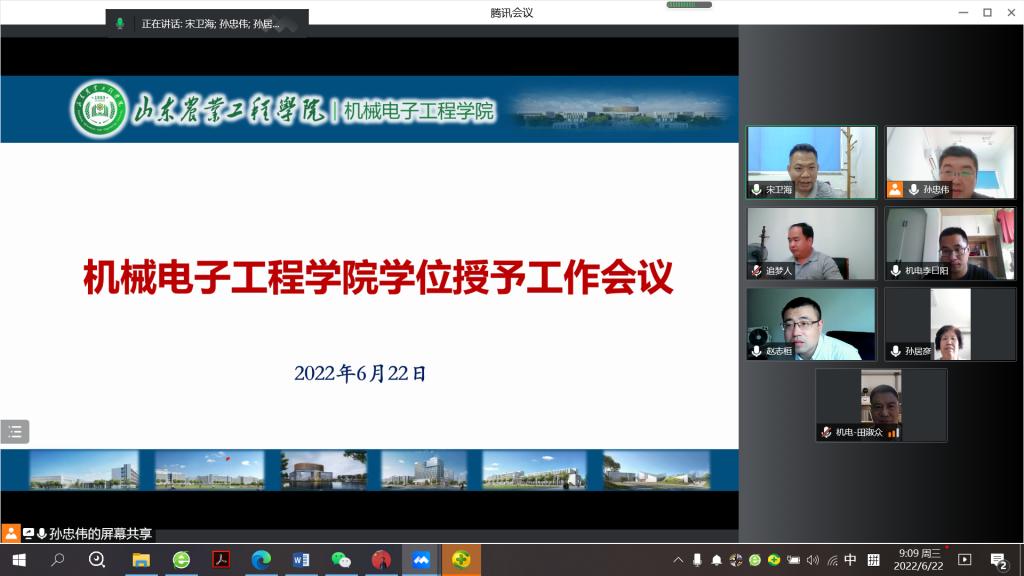
Task: Click the muted microphone icon on 追梦人's tile
Action: tap(757, 270)
